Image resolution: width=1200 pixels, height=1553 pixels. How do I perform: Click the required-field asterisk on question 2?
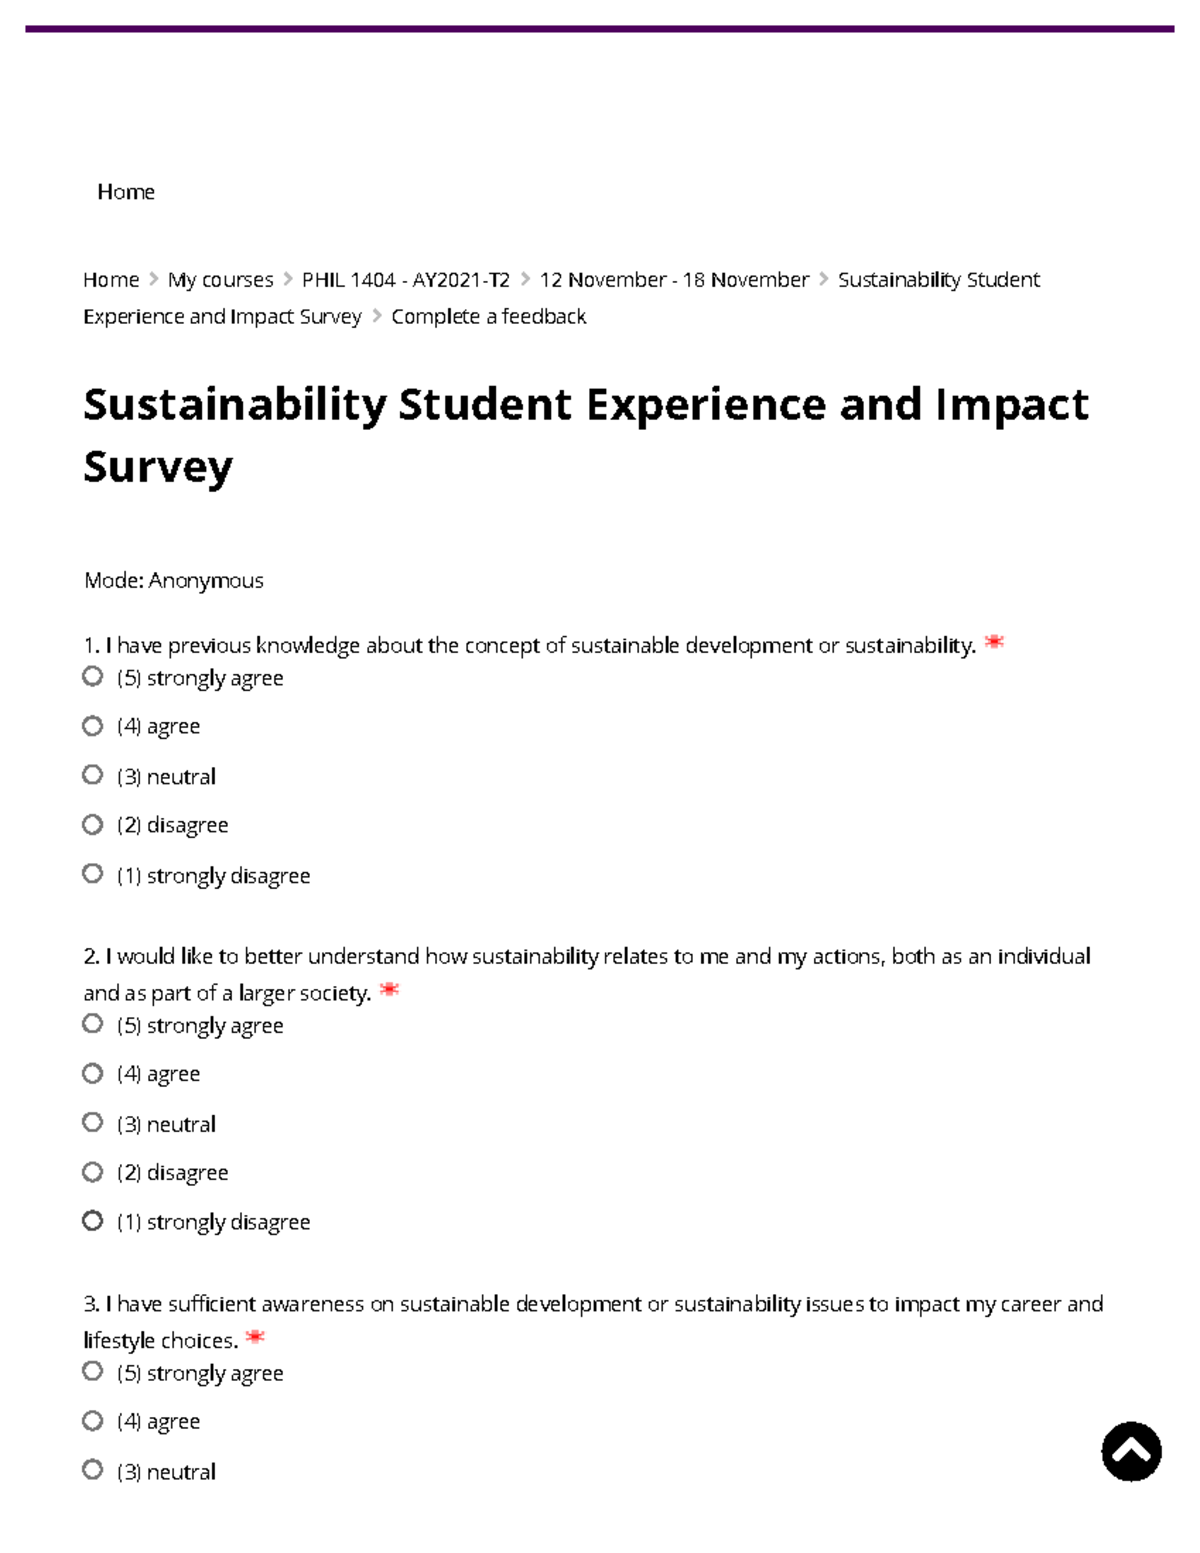[392, 989]
